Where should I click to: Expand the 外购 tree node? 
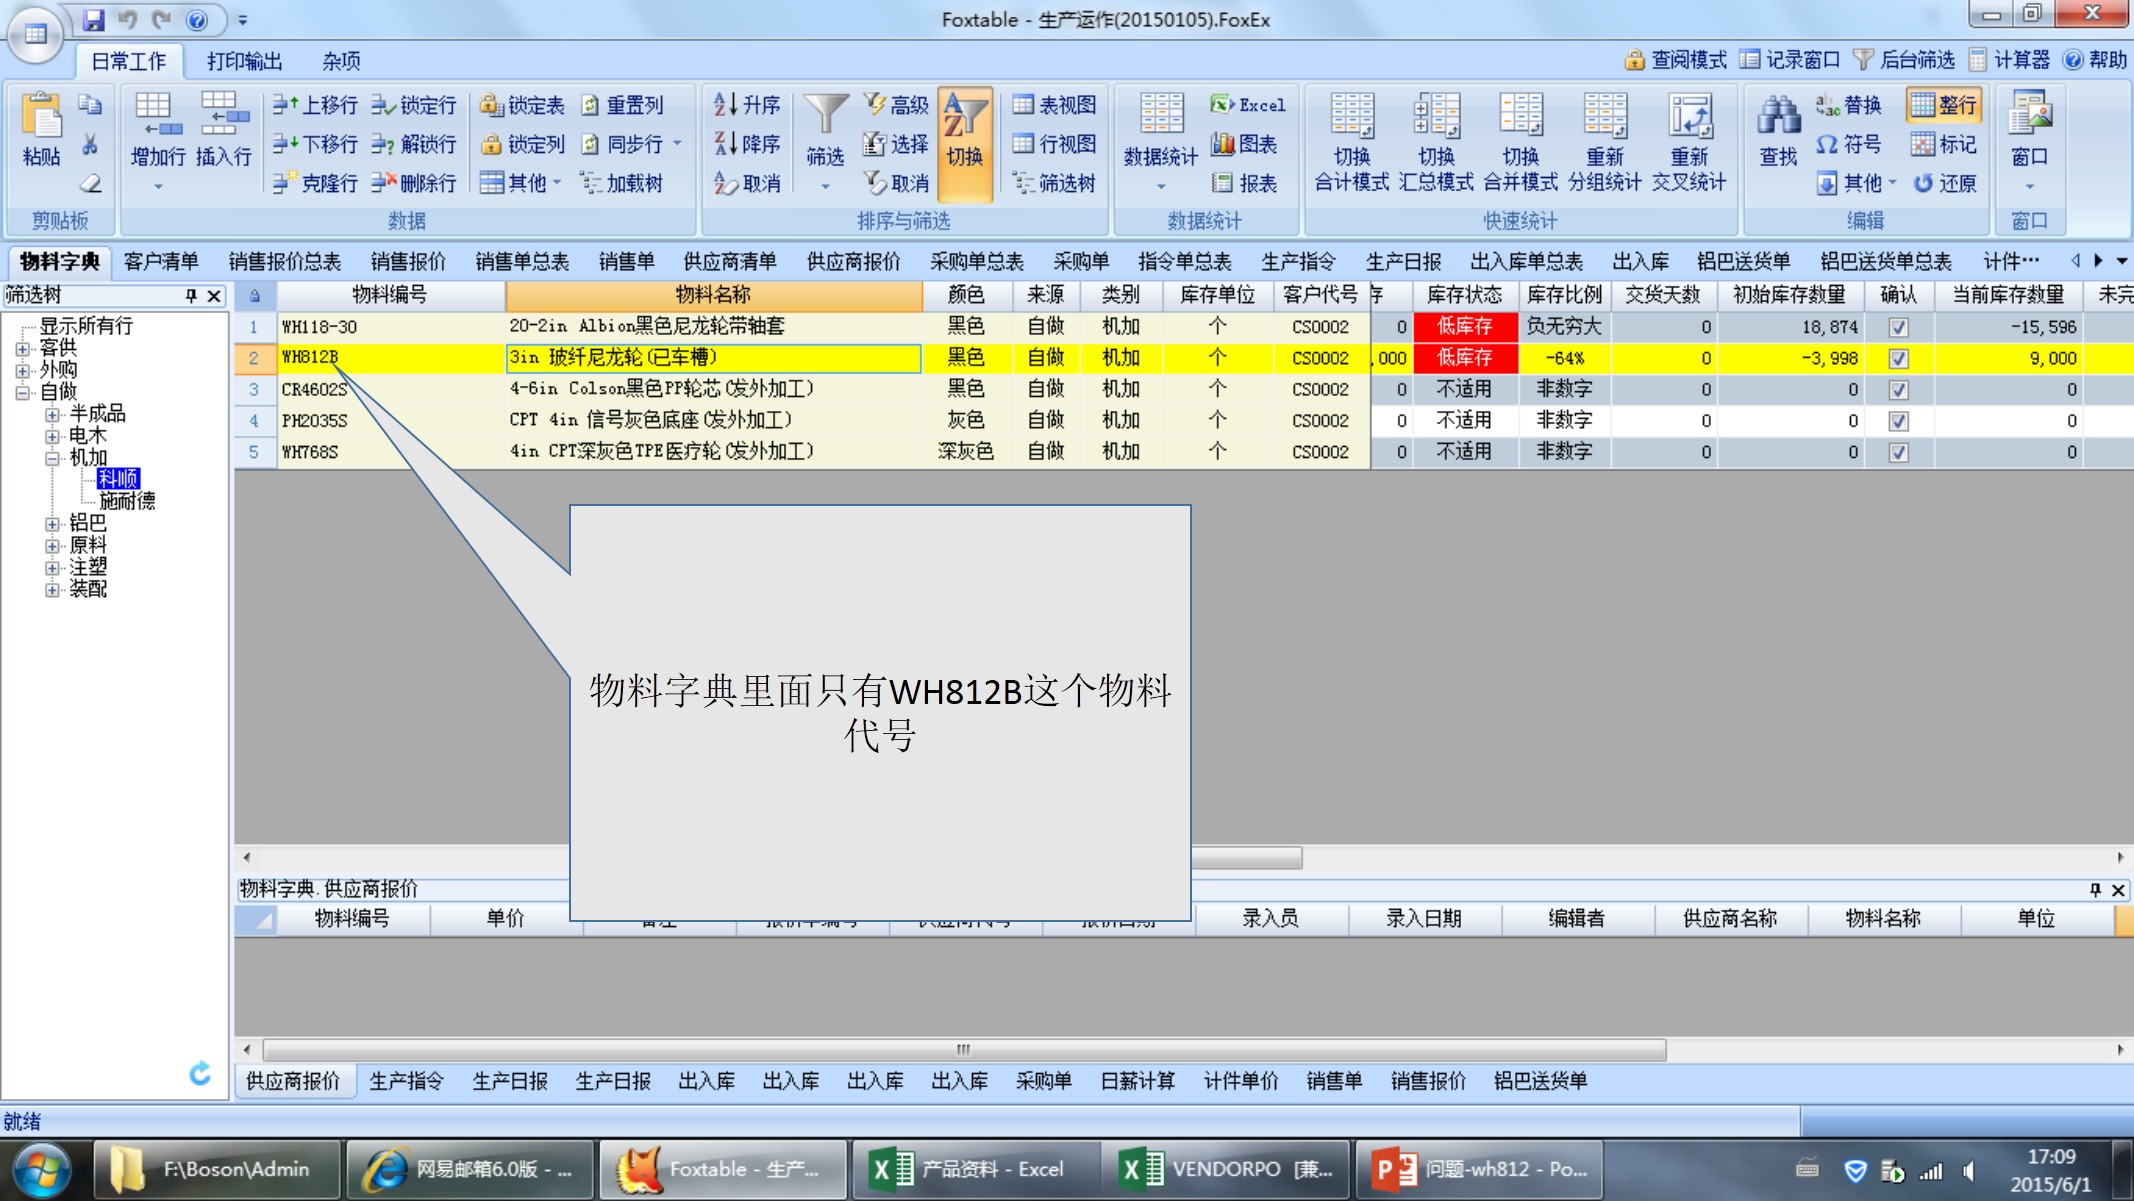(22, 371)
